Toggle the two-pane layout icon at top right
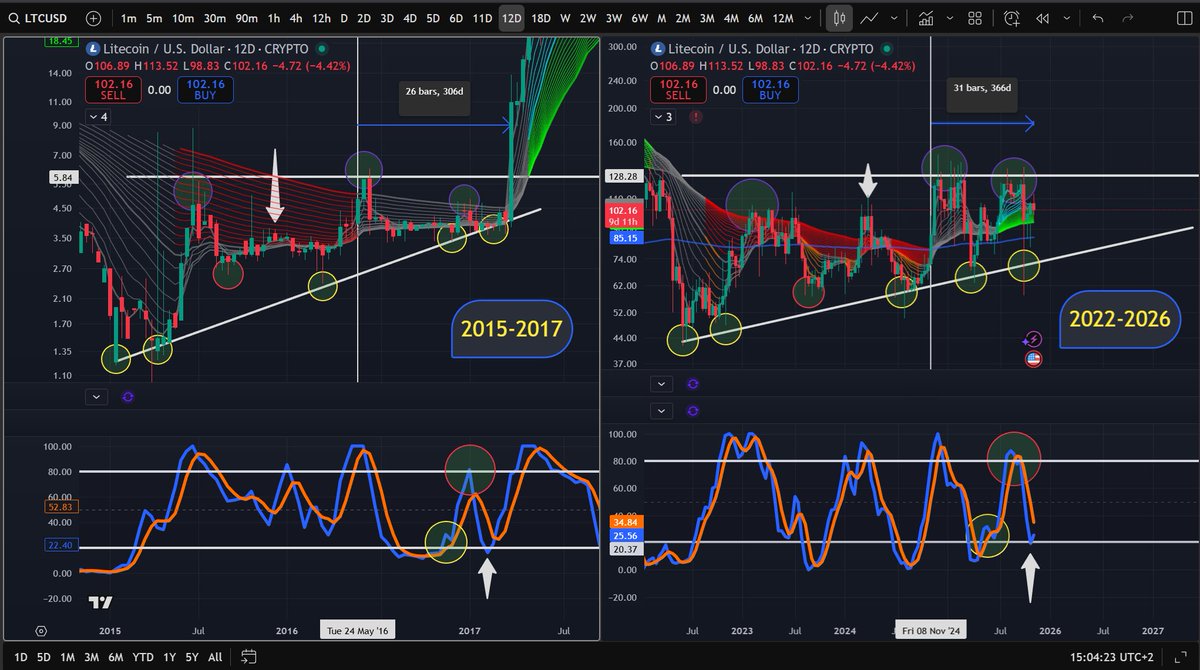 [x=1183, y=17]
